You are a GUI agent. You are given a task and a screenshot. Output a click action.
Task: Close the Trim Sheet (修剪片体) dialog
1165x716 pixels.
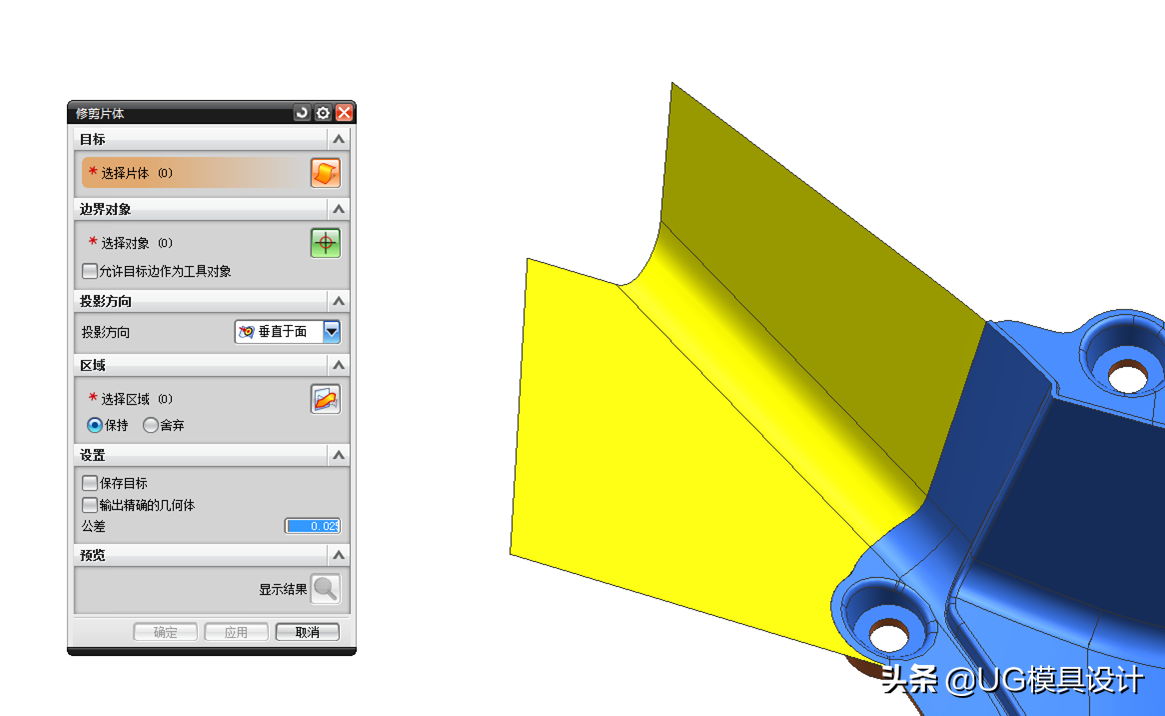[344, 113]
